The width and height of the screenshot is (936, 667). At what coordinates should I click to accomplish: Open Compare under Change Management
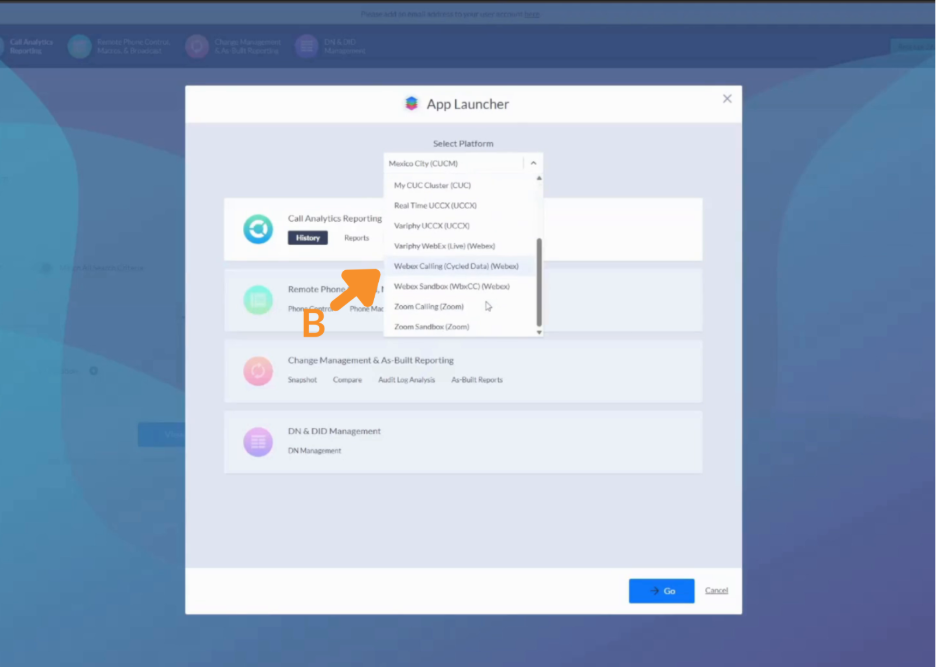coord(347,380)
